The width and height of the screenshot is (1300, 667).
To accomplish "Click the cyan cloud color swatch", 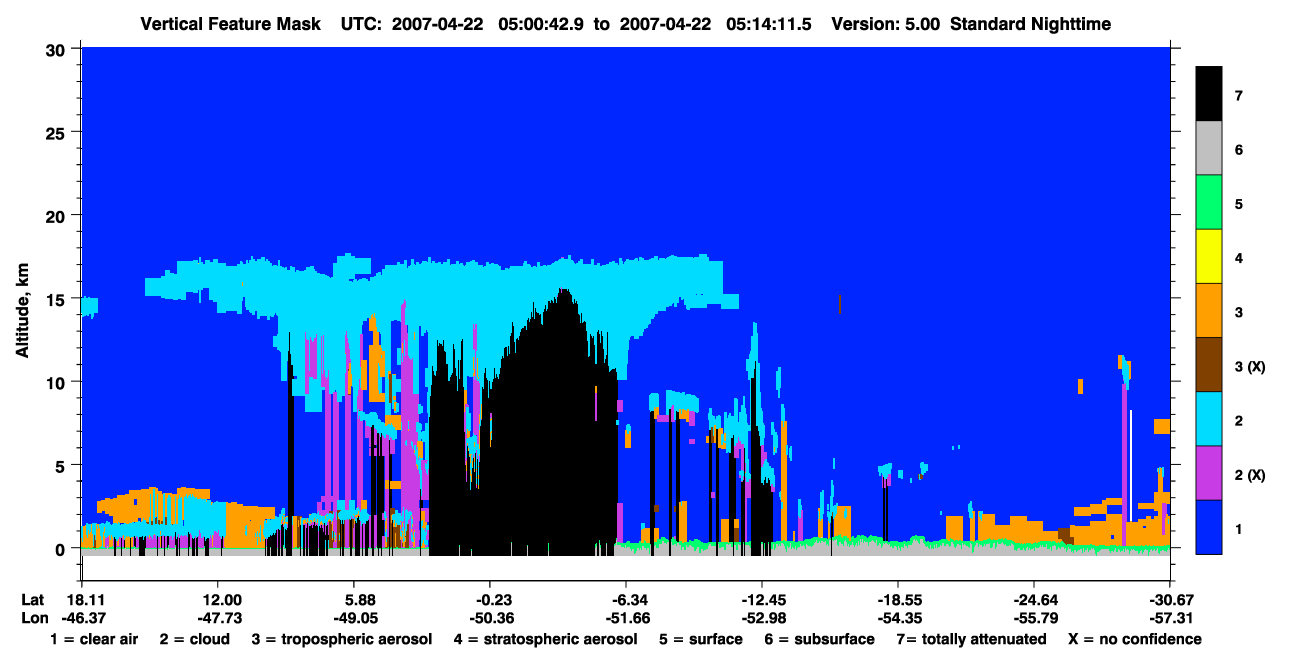I will (1209, 419).
